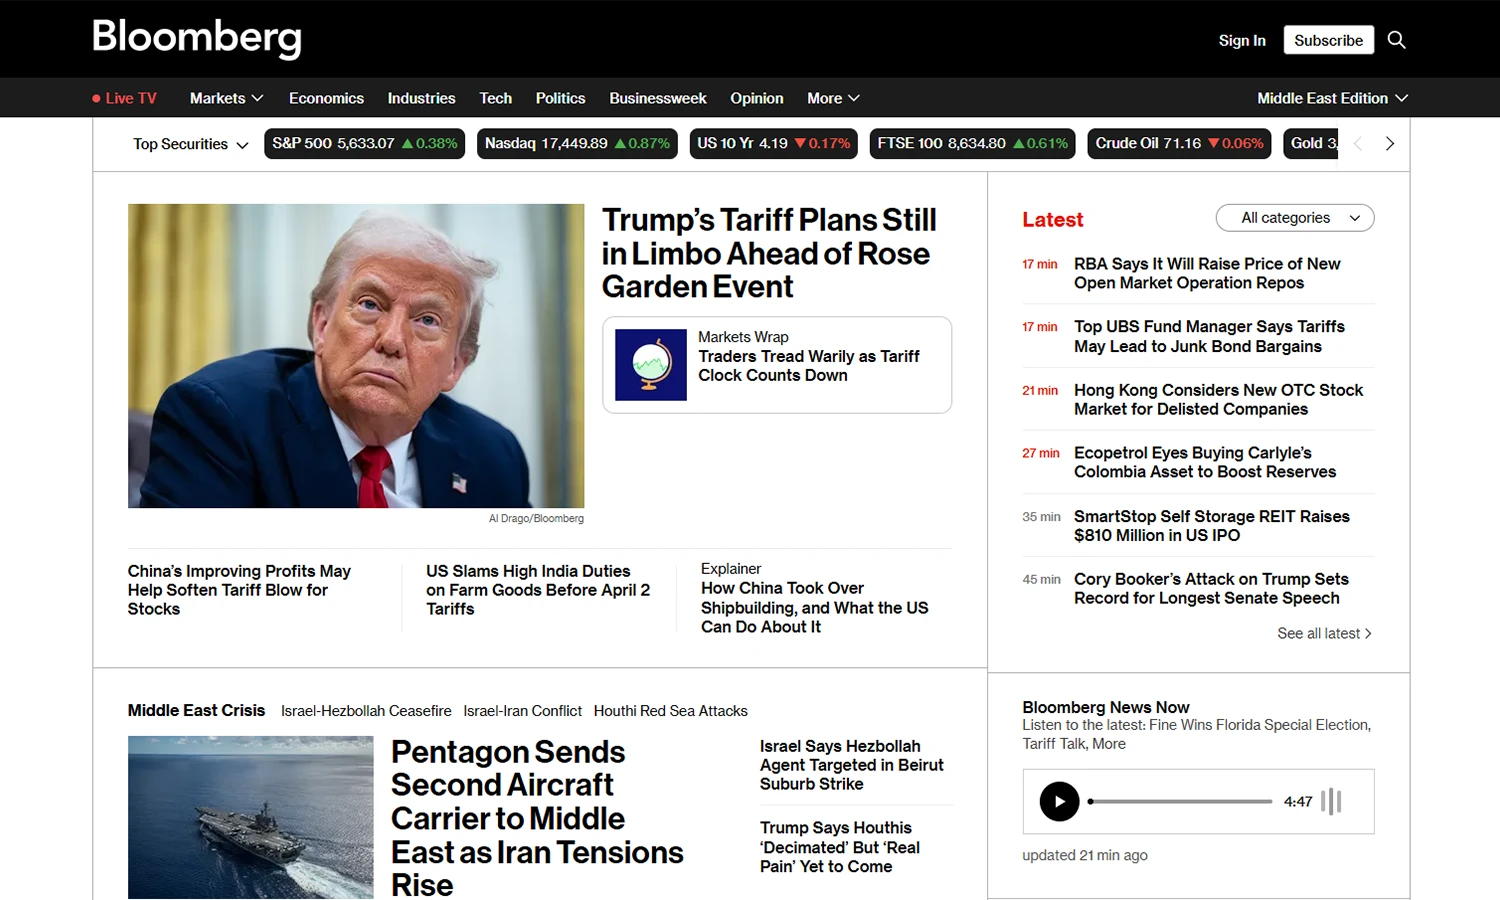The image size is (1500, 900).
Task: Open Israel Says Hezbollah Agent Targeted story
Action: (x=852, y=765)
